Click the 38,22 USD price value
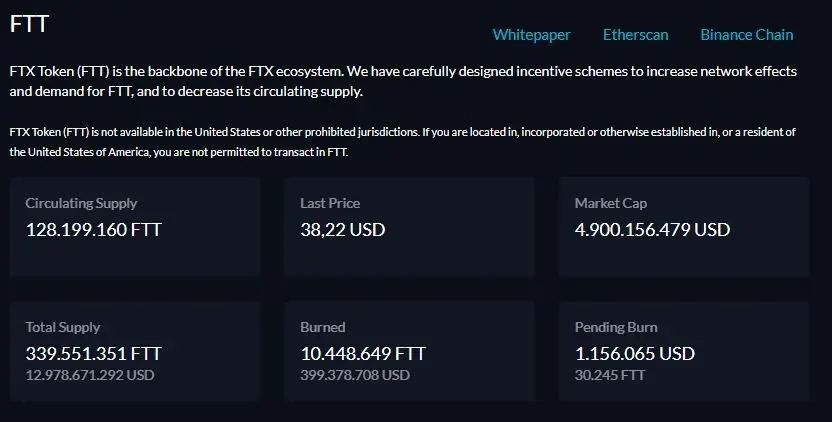Screen dimensions: 832x422 tap(343, 230)
